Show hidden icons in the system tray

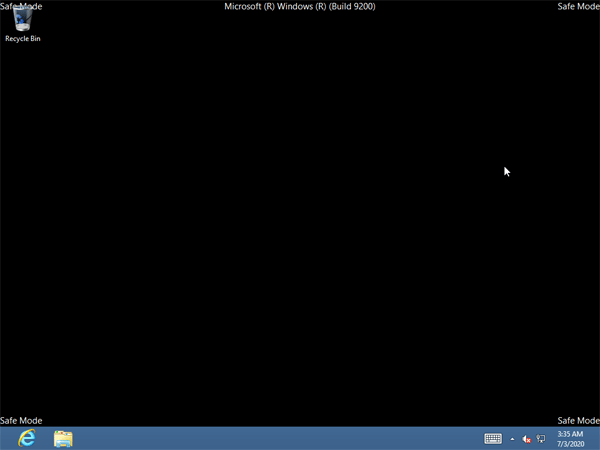pyautogui.click(x=512, y=439)
